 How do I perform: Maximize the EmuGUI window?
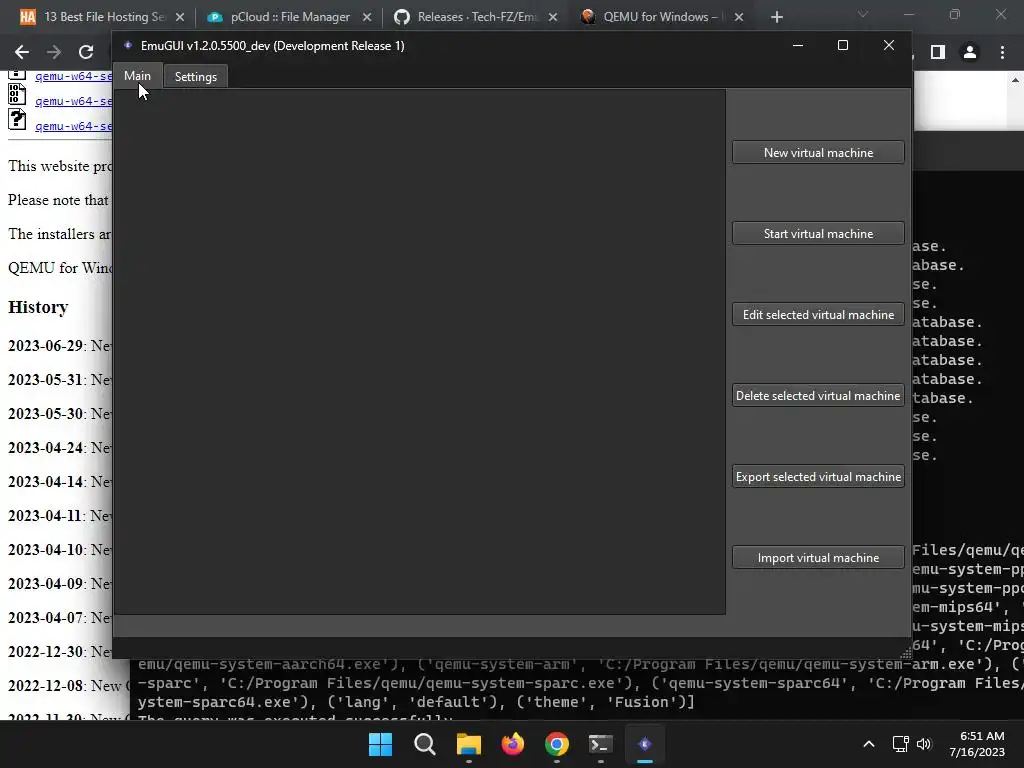(842, 45)
